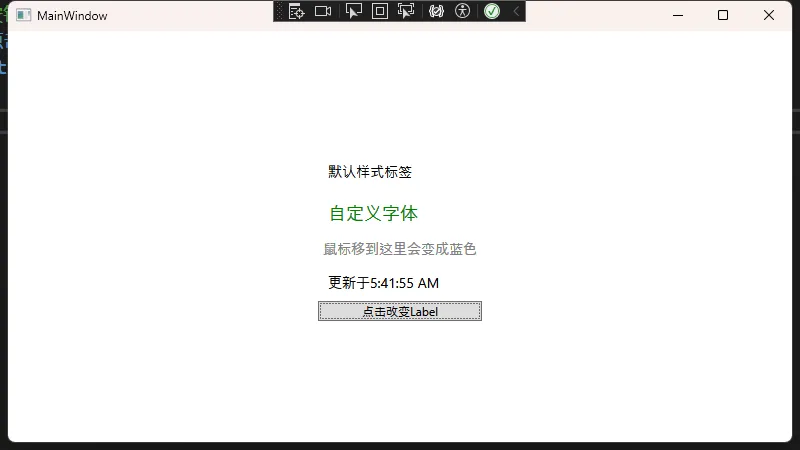Click the MainWindow app icon in title bar
The width and height of the screenshot is (800, 450).
(23, 15)
